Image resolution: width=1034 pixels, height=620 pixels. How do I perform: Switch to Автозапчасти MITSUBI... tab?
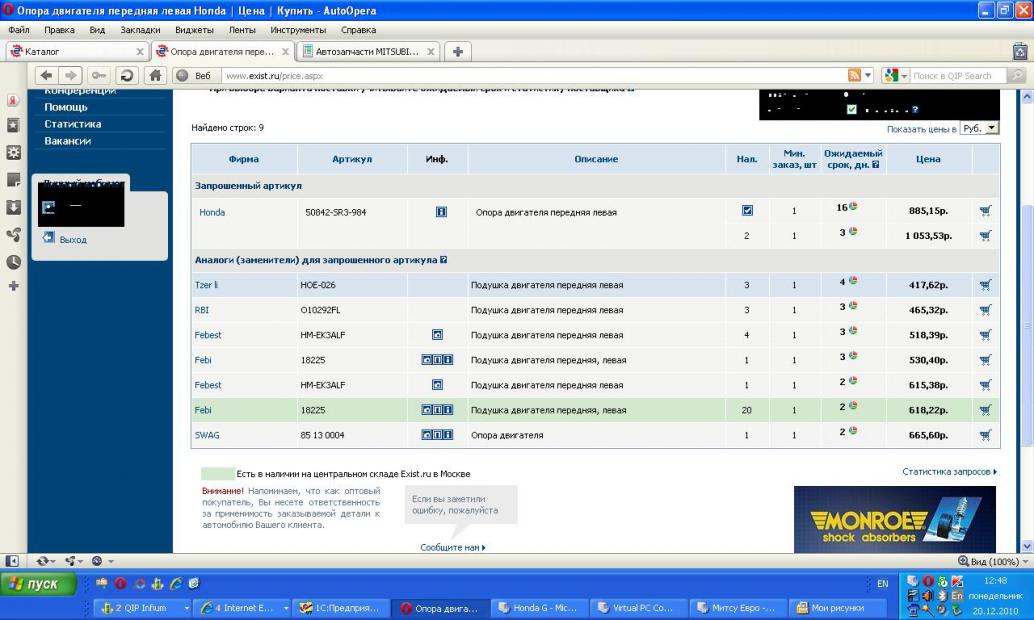368,51
